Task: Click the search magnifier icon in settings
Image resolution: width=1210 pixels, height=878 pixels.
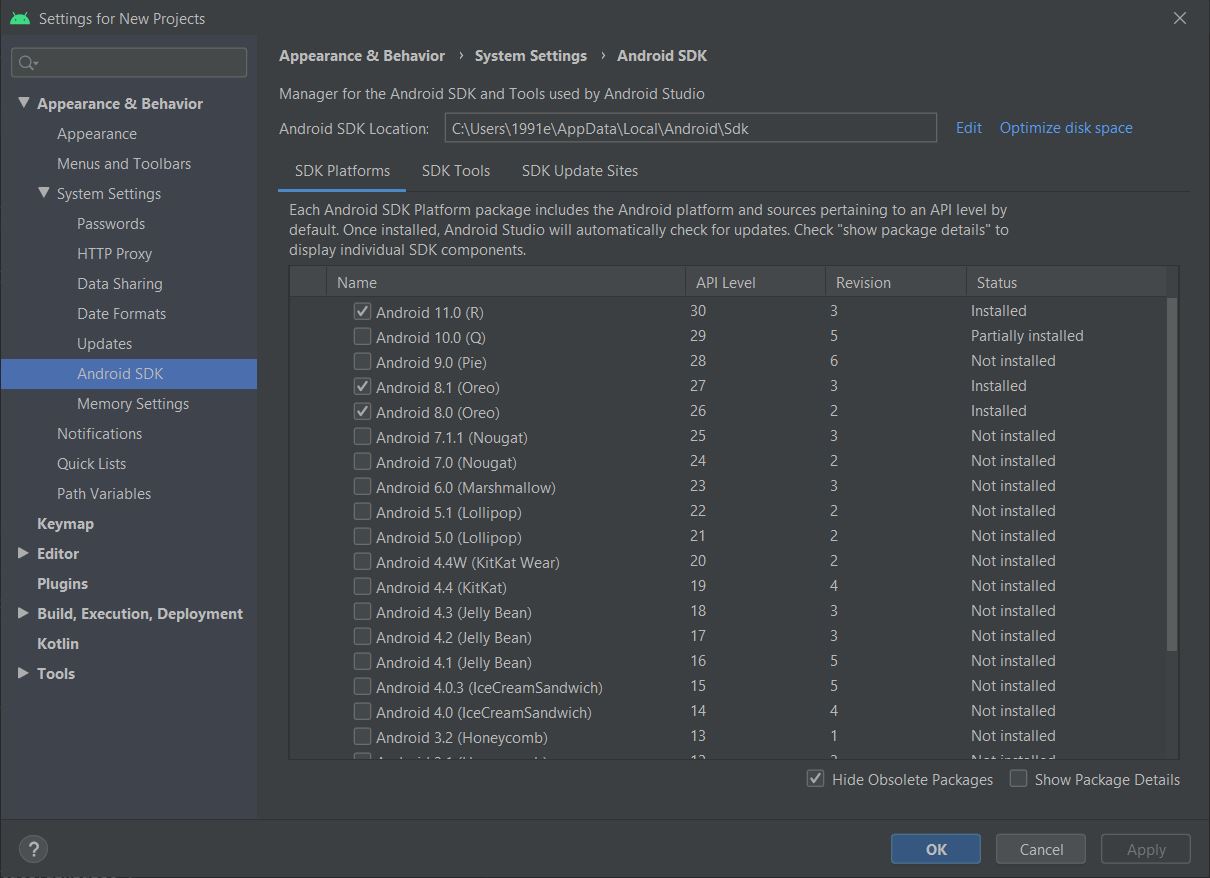Action: pos(28,63)
